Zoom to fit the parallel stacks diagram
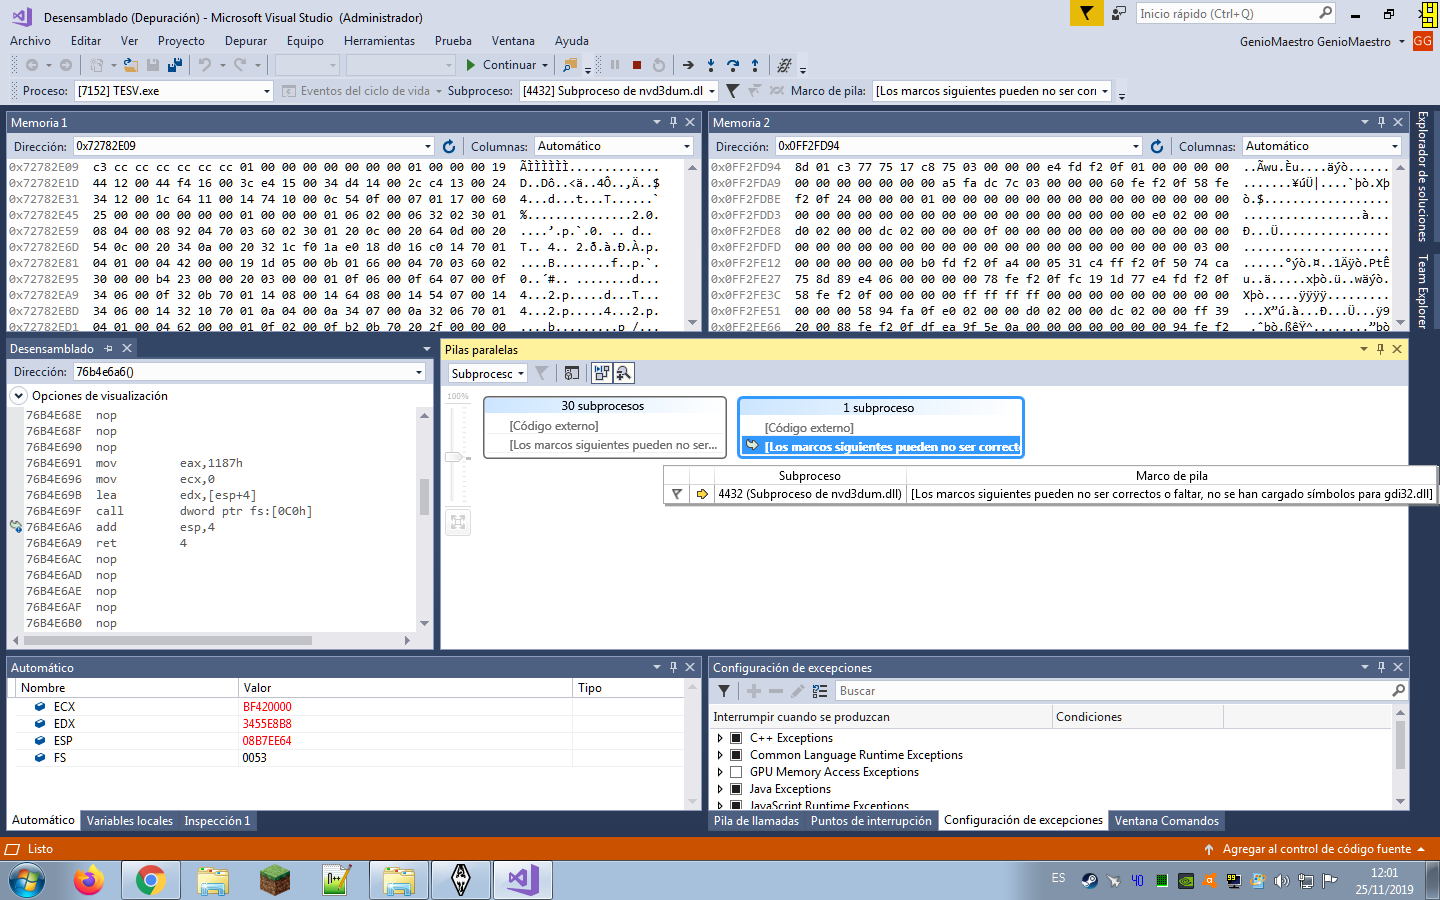Viewport: 1440px width, 900px height. click(458, 522)
